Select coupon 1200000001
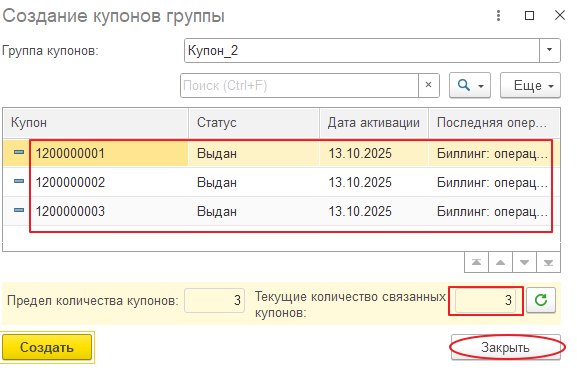Image resolution: width=577 pixels, height=372 pixels. [70, 153]
